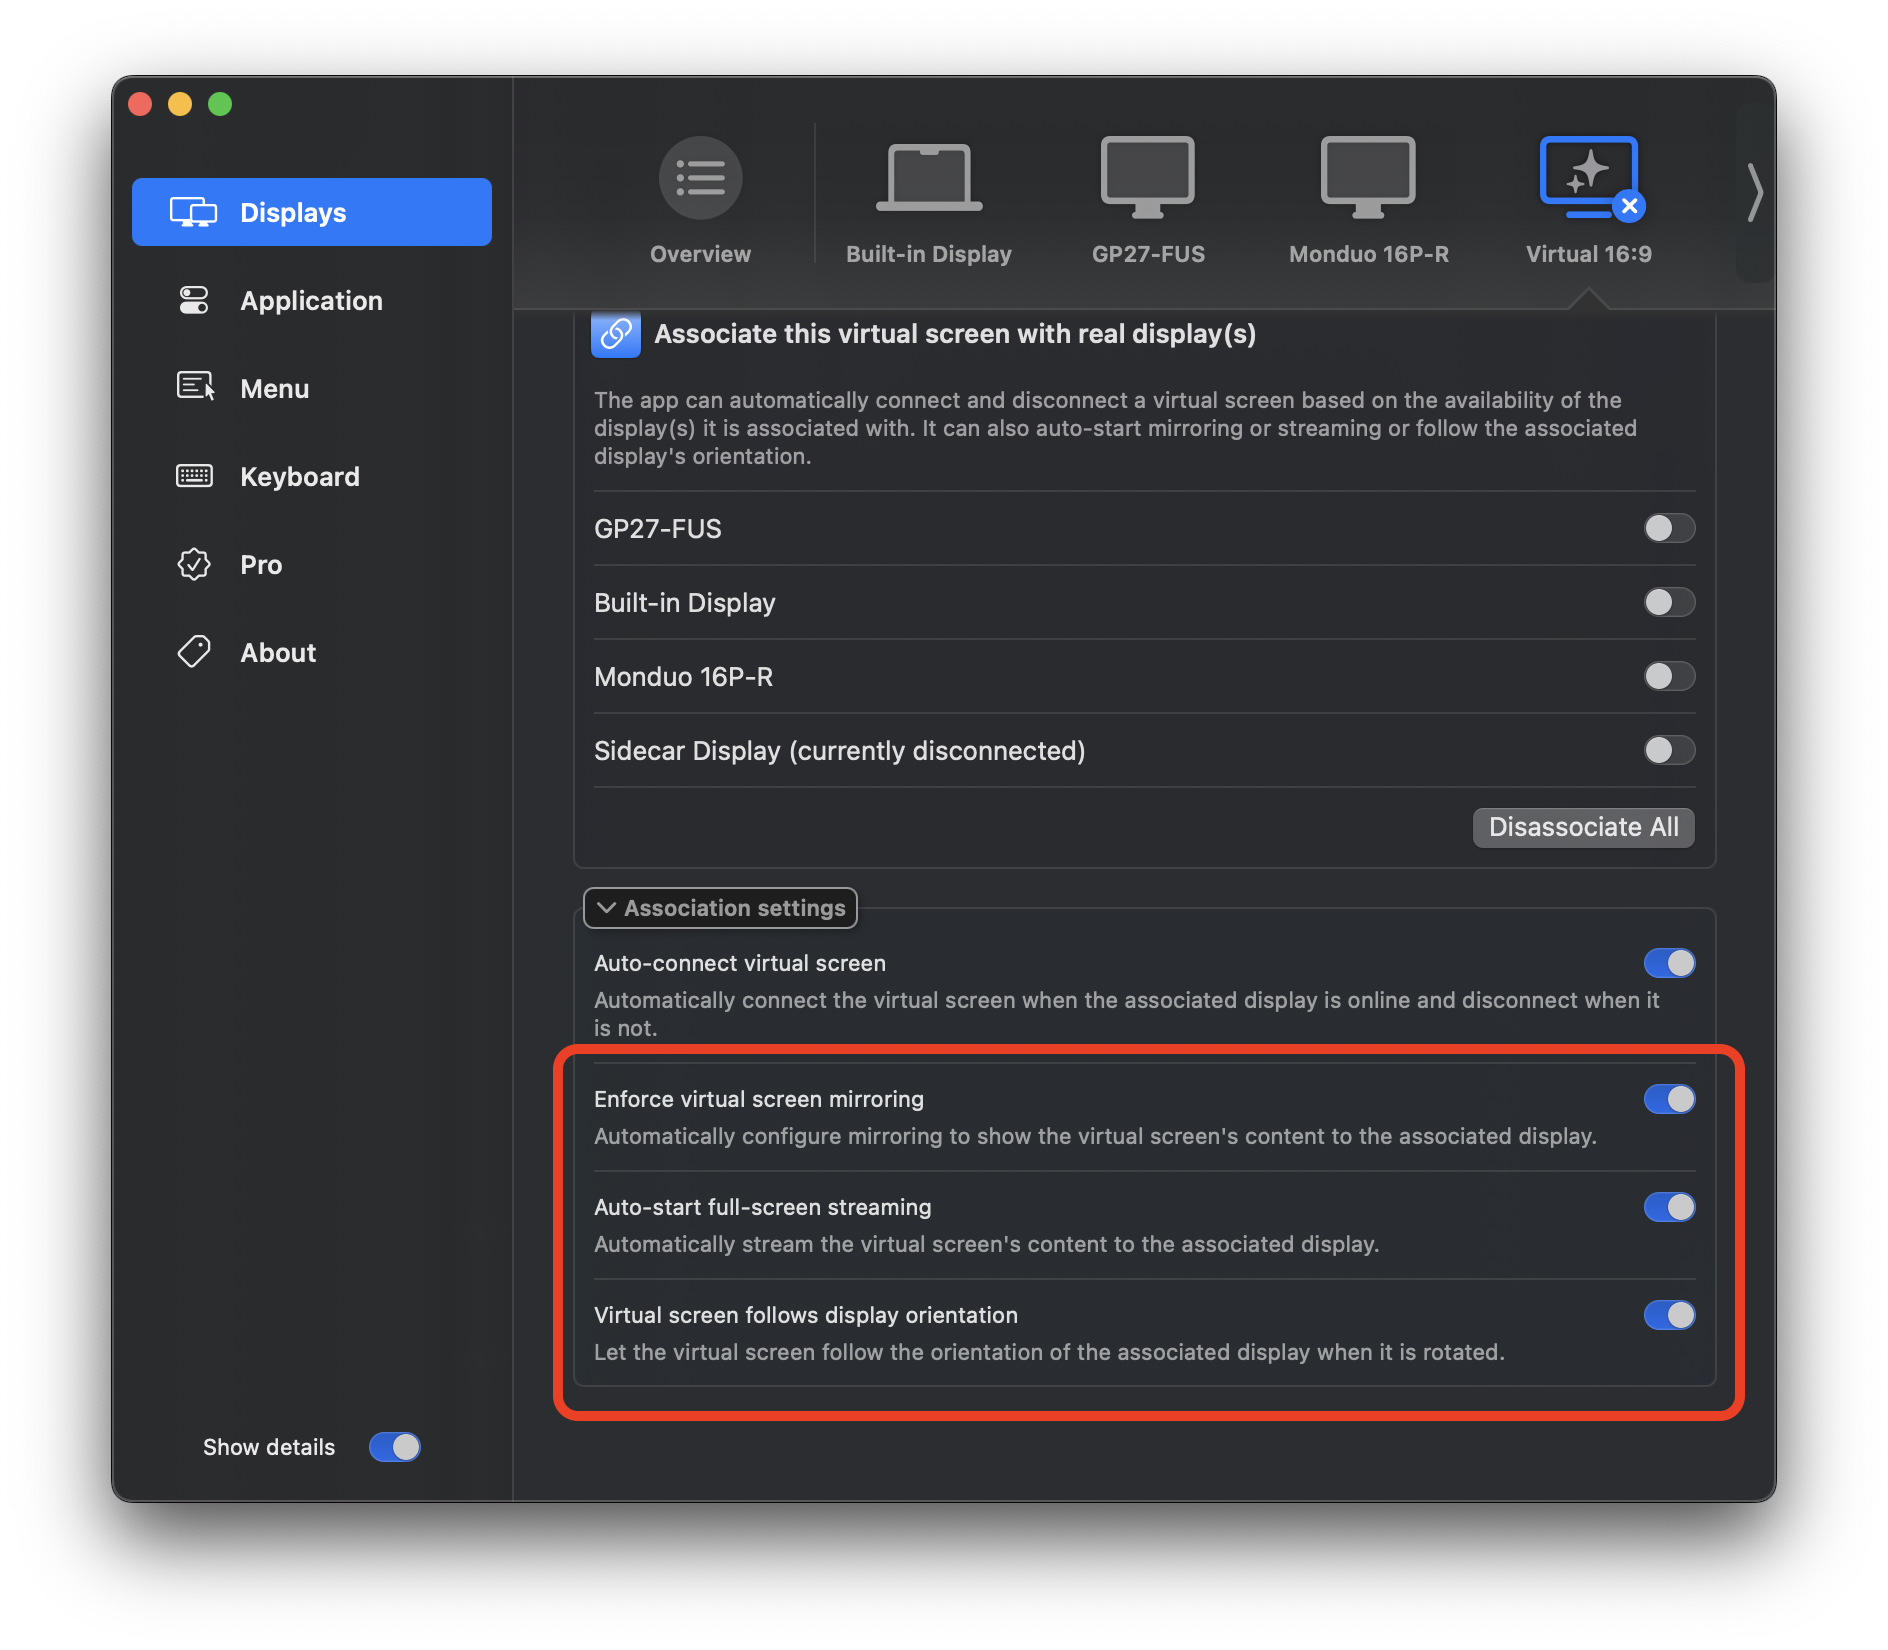Collapse the Association settings section
This screenshot has width=1888, height=1650.
click(x=720, y=908)
